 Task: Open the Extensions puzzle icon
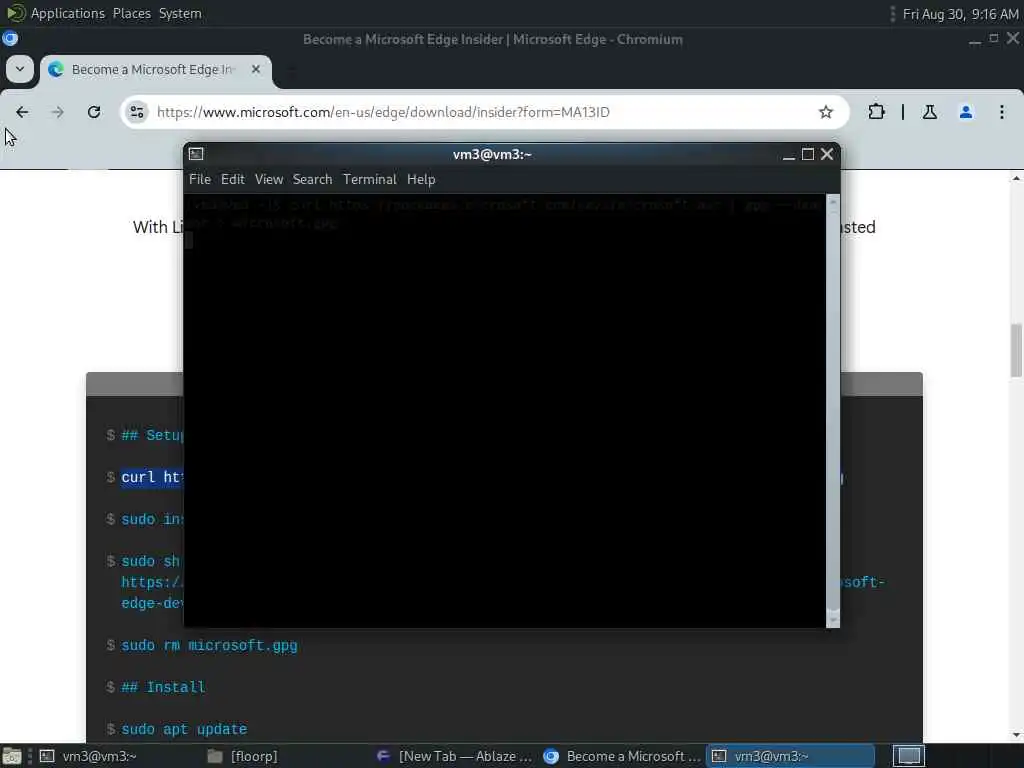(x=876, y=112)
